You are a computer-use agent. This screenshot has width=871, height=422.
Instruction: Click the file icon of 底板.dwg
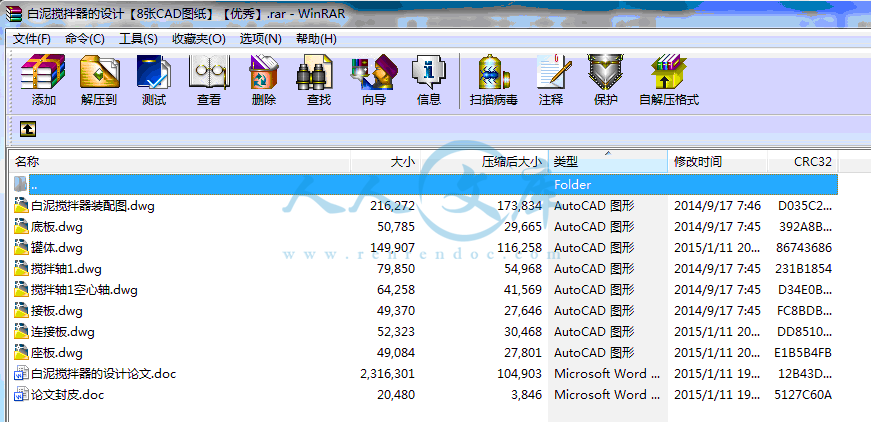[21, 227]
